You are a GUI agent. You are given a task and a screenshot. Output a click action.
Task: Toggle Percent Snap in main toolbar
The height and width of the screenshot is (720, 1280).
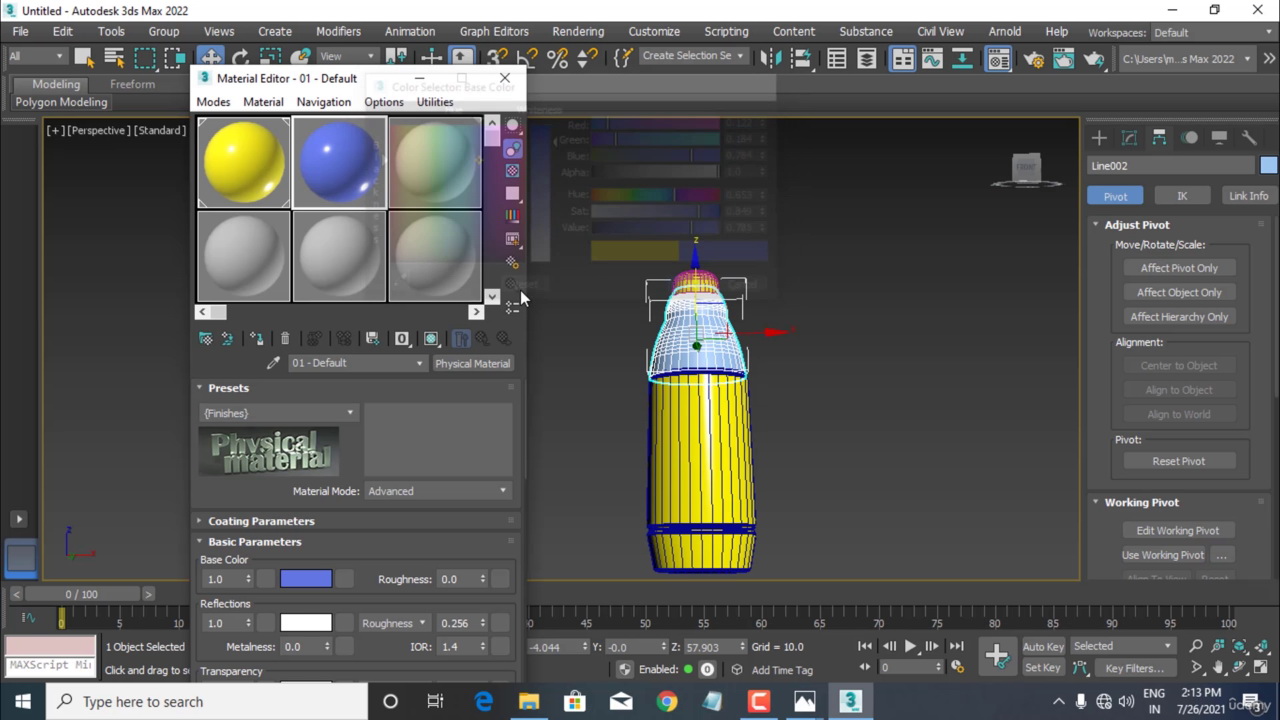(x=557, y=58)
